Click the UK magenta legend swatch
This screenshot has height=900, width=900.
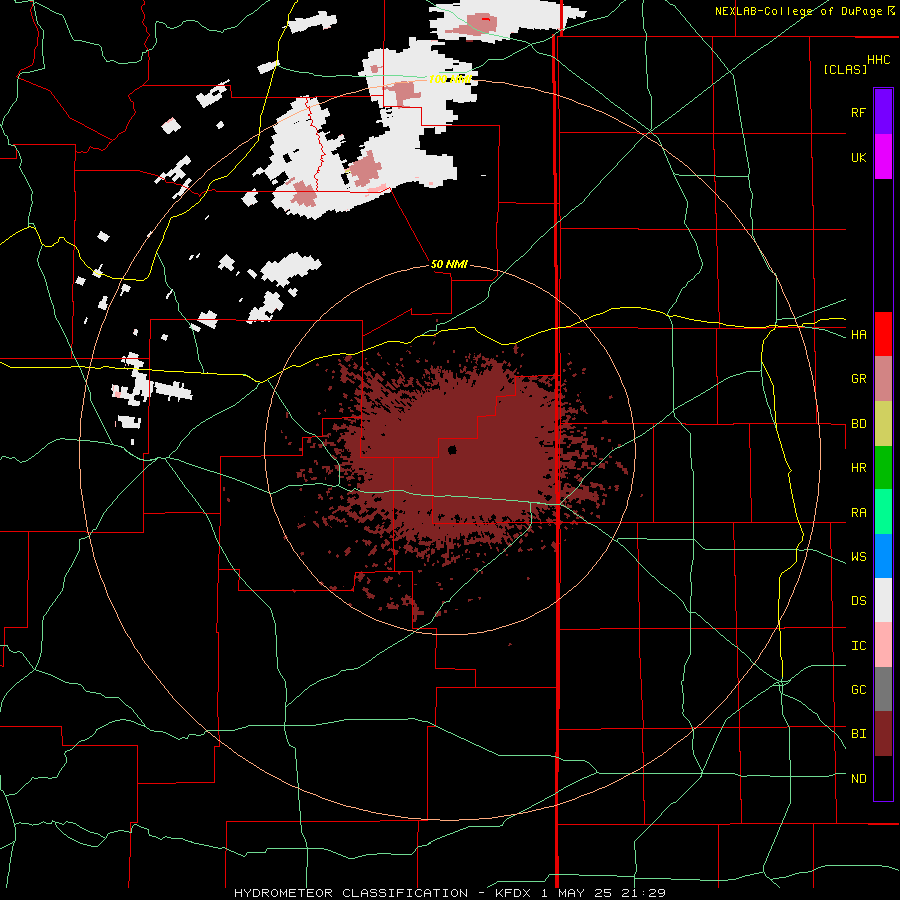[883, 156]
